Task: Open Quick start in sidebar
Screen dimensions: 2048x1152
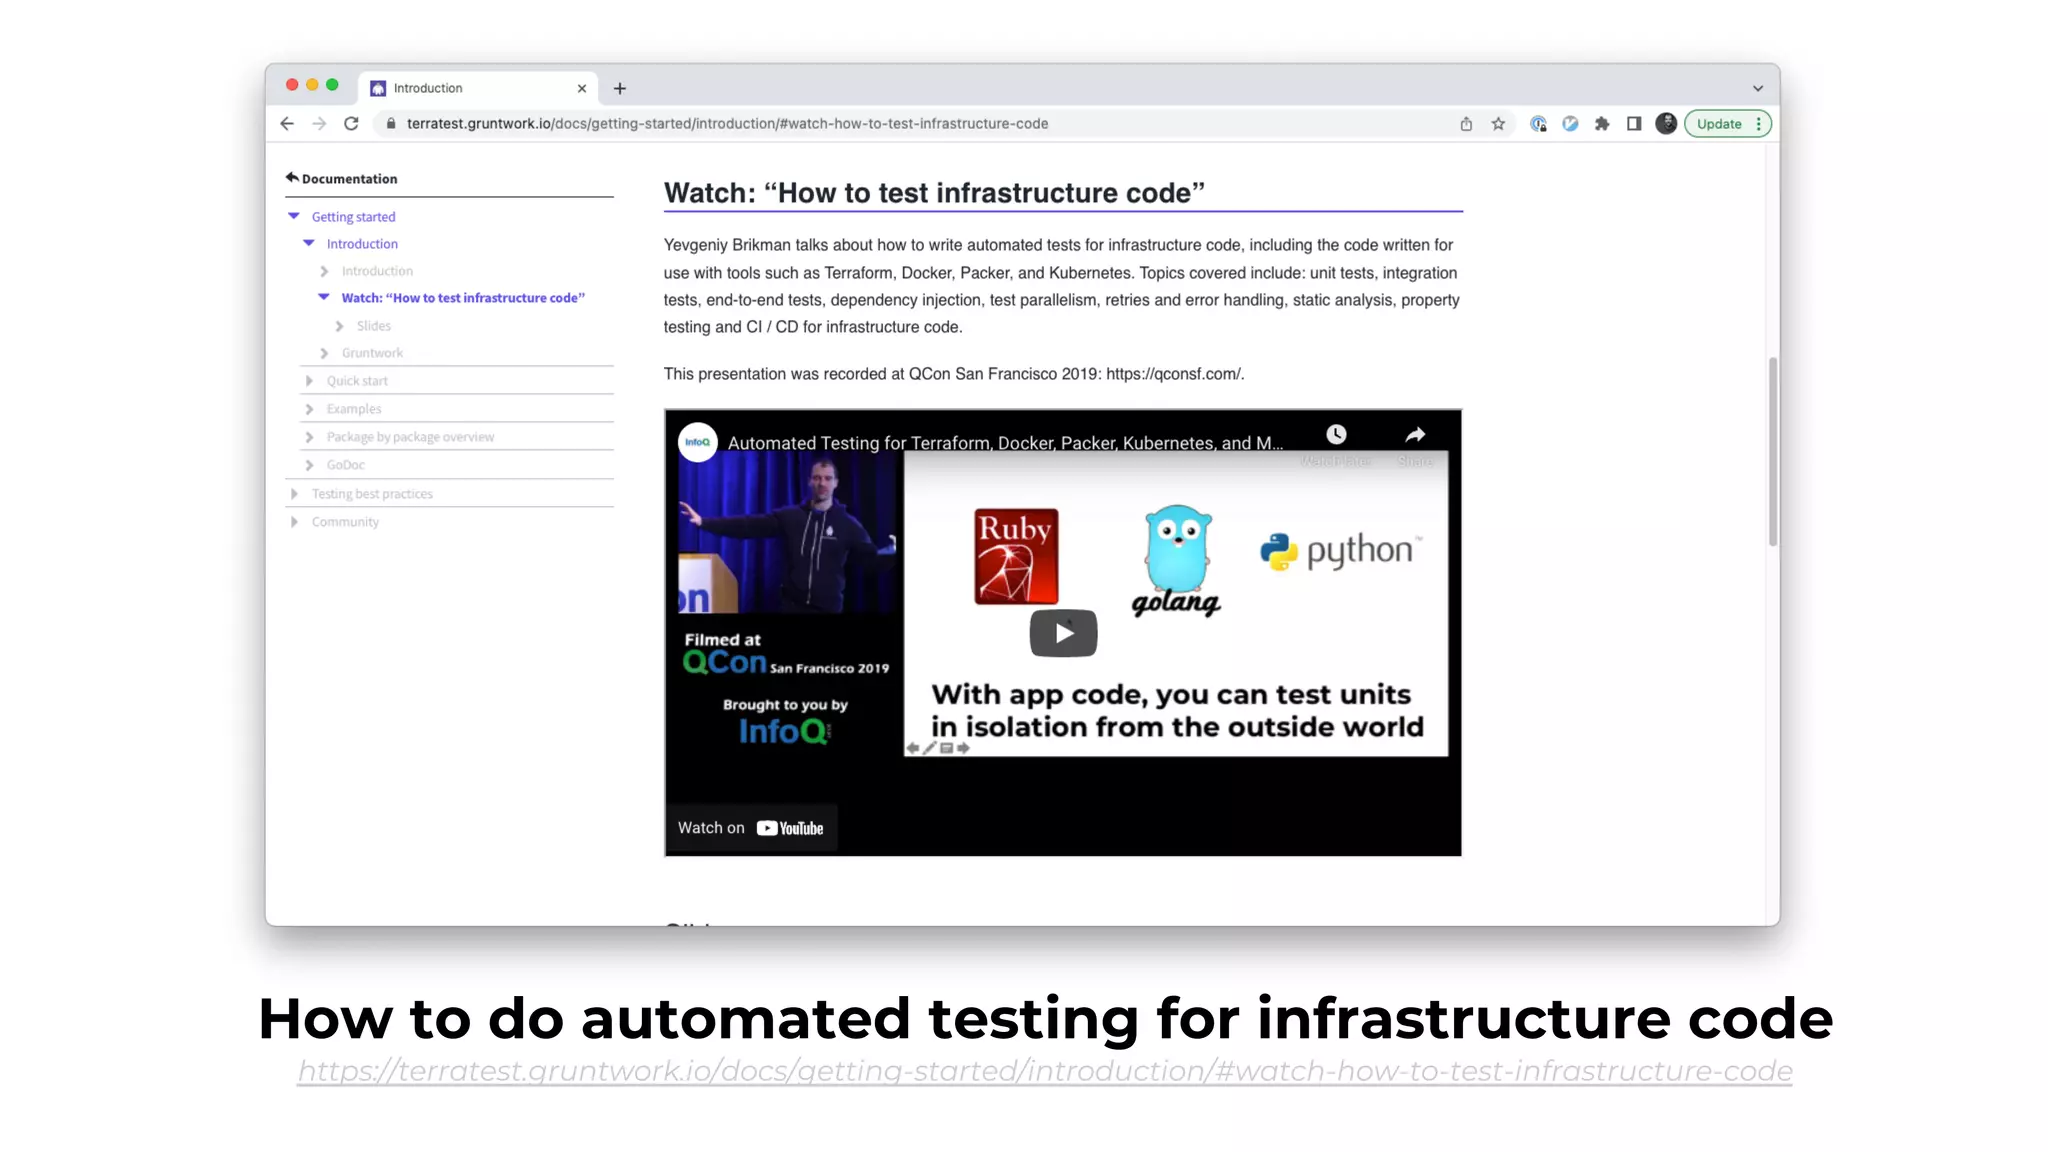Action: click(x=357, y=381)
